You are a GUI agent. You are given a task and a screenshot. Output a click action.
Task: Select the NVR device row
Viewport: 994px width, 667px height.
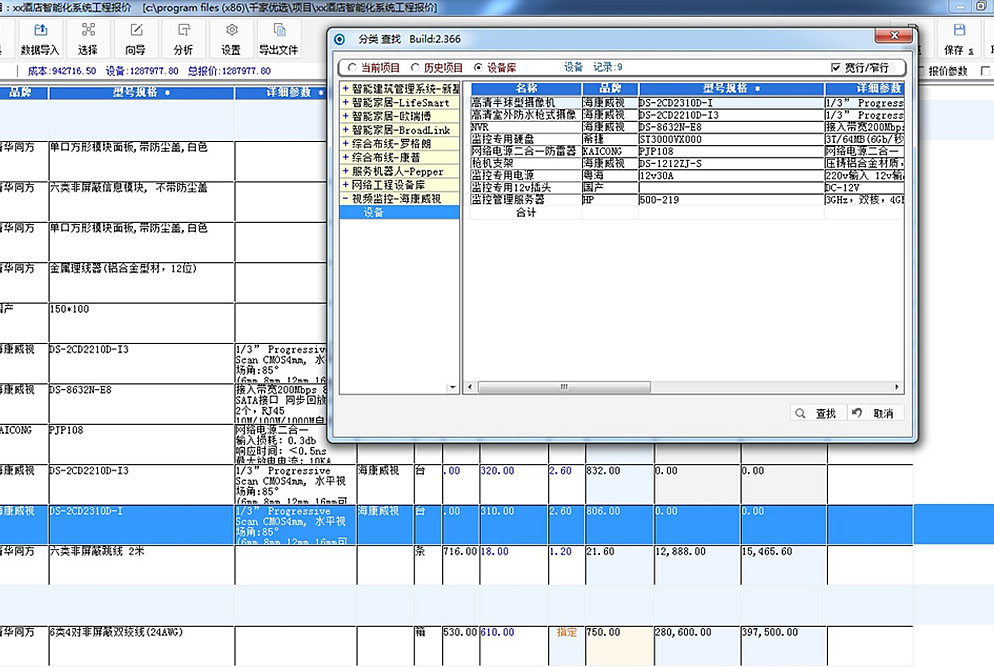[x=687, y=127]
